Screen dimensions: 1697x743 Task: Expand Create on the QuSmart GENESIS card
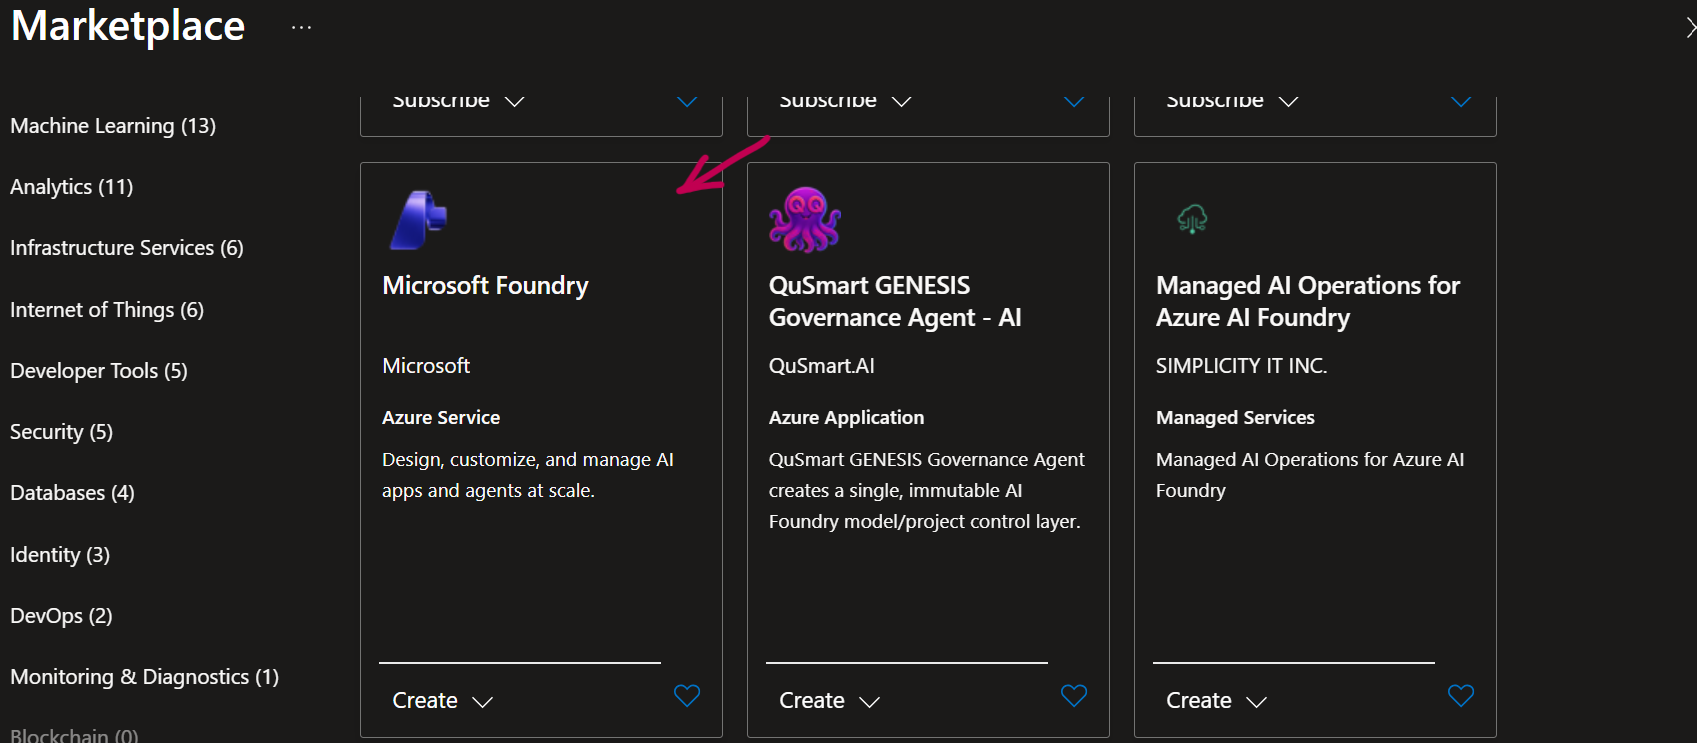click(830, 701)
